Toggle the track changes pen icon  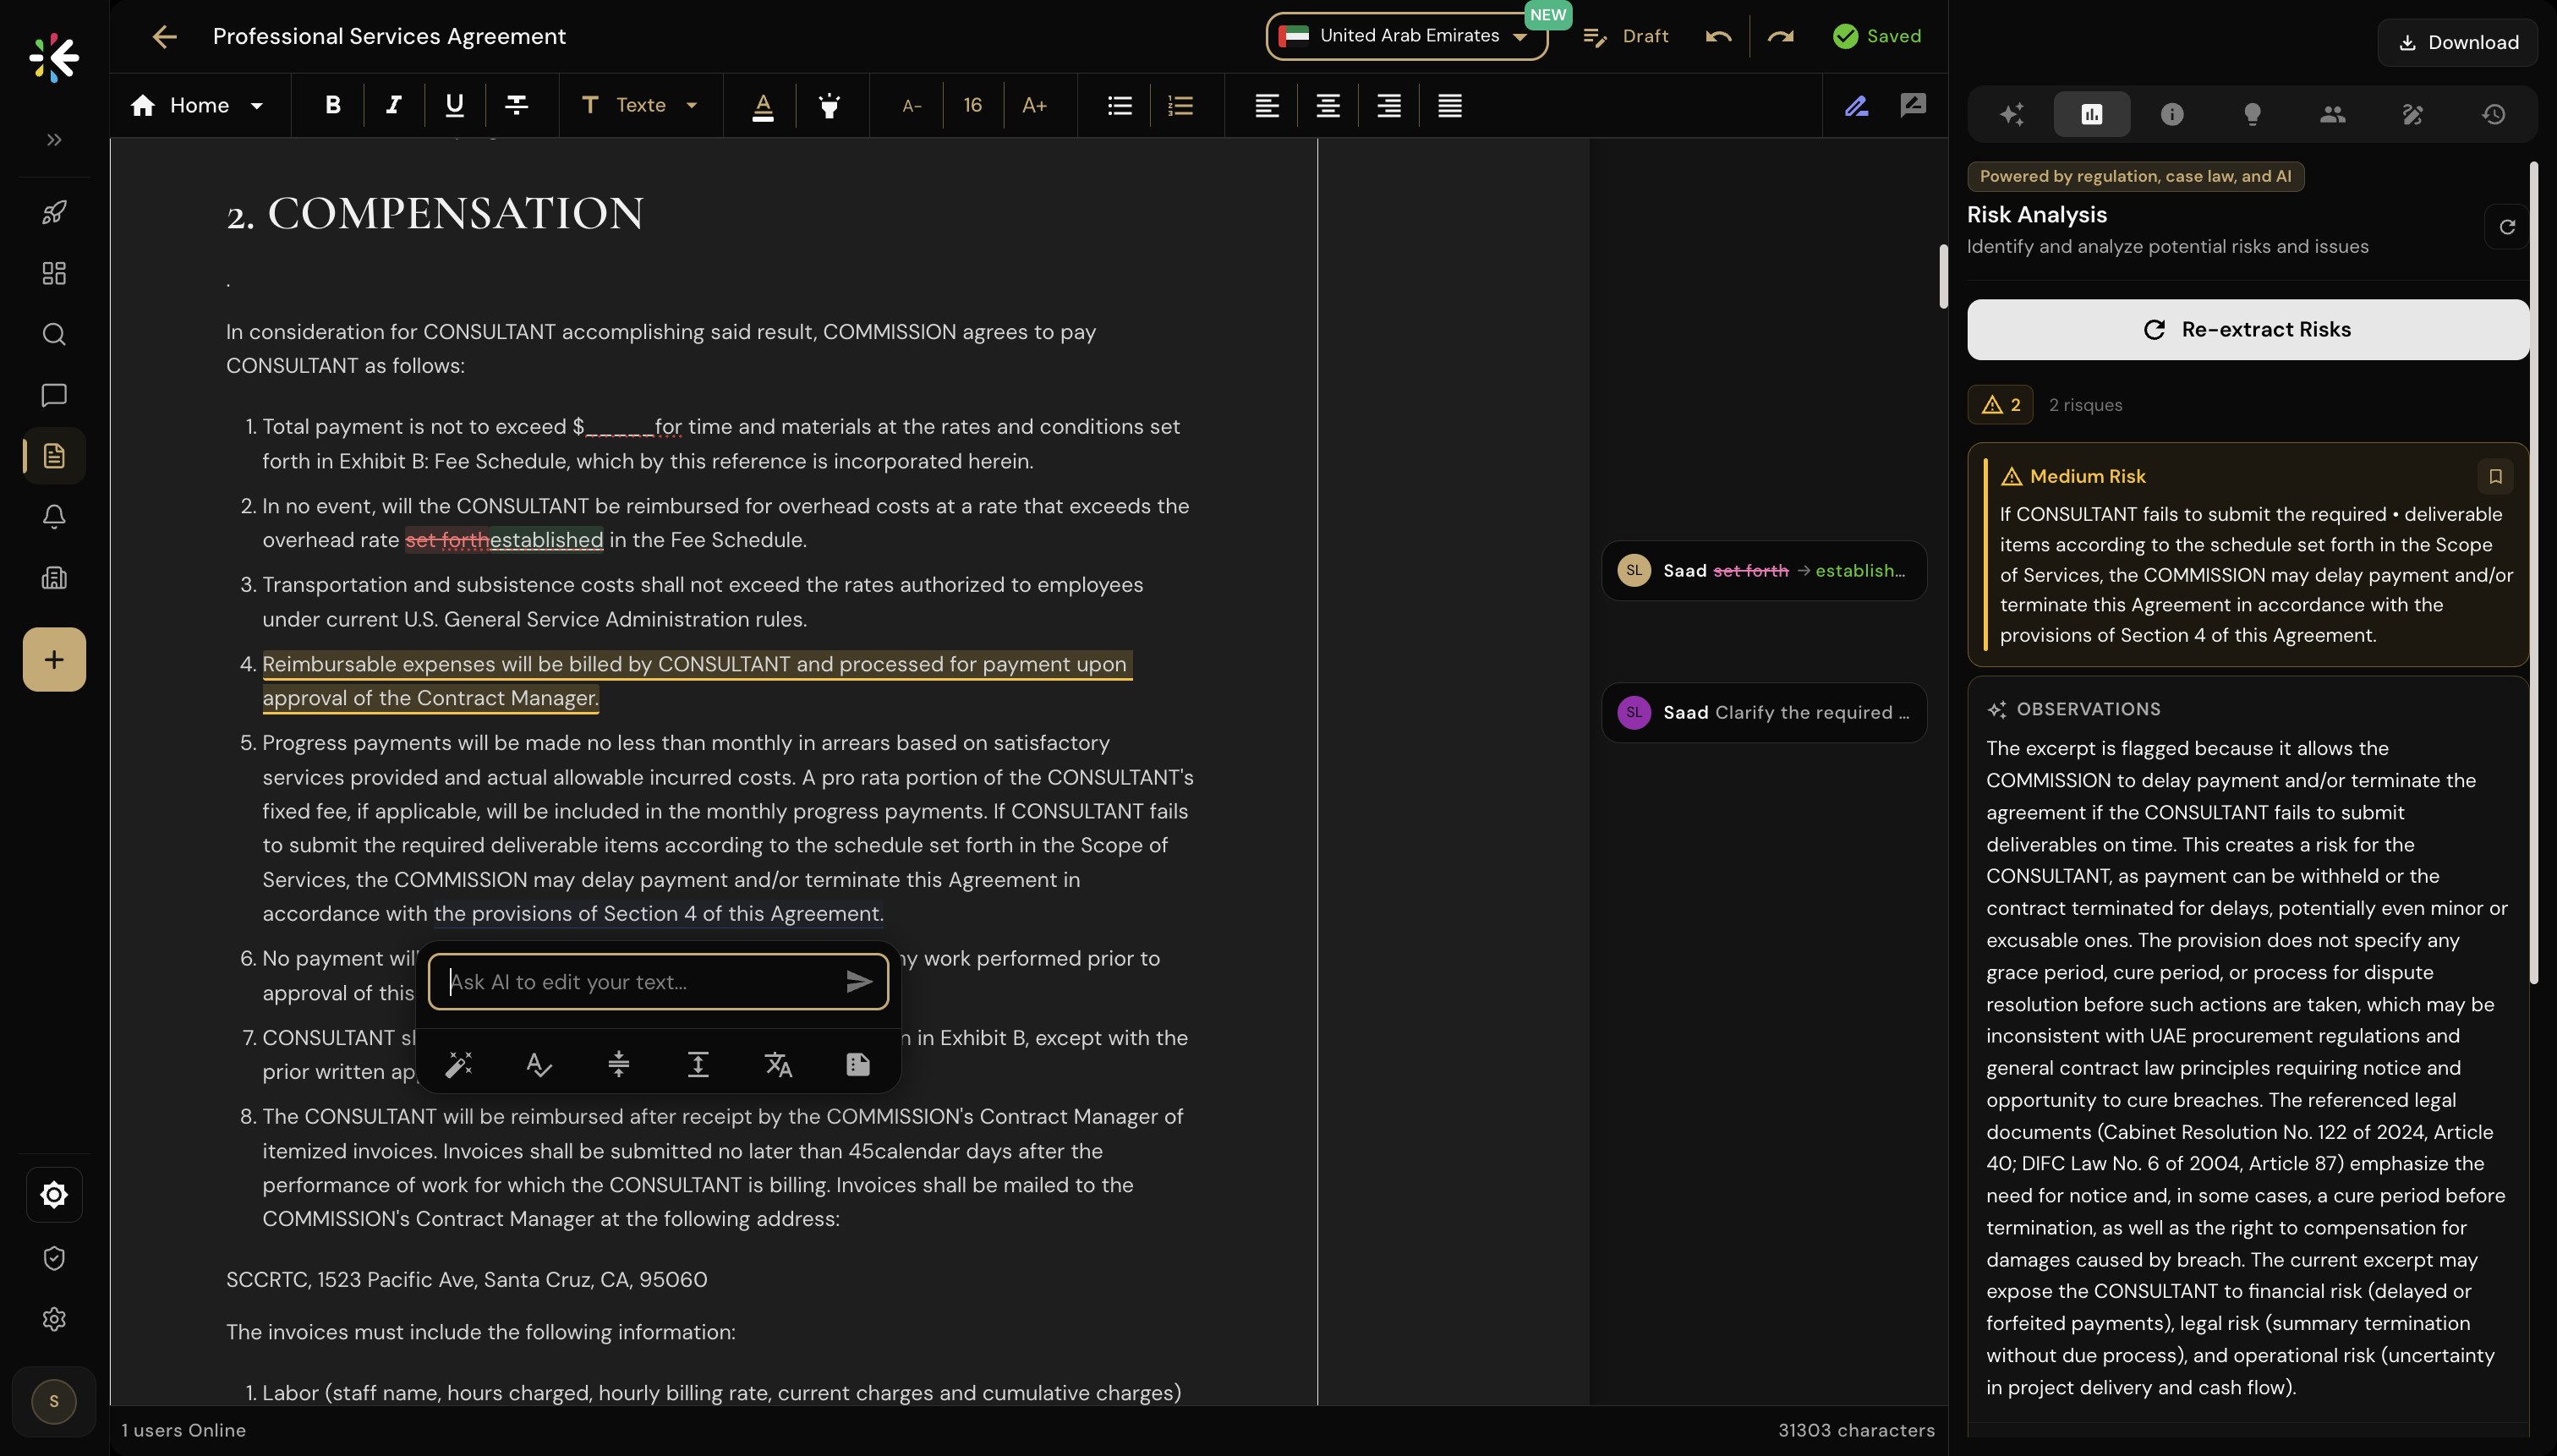(1856, 105)
